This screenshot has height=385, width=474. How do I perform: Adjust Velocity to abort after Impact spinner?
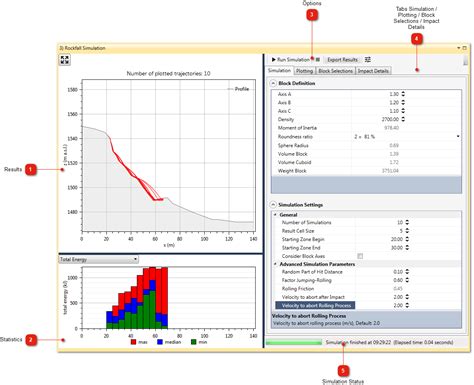tap(407, 297)
